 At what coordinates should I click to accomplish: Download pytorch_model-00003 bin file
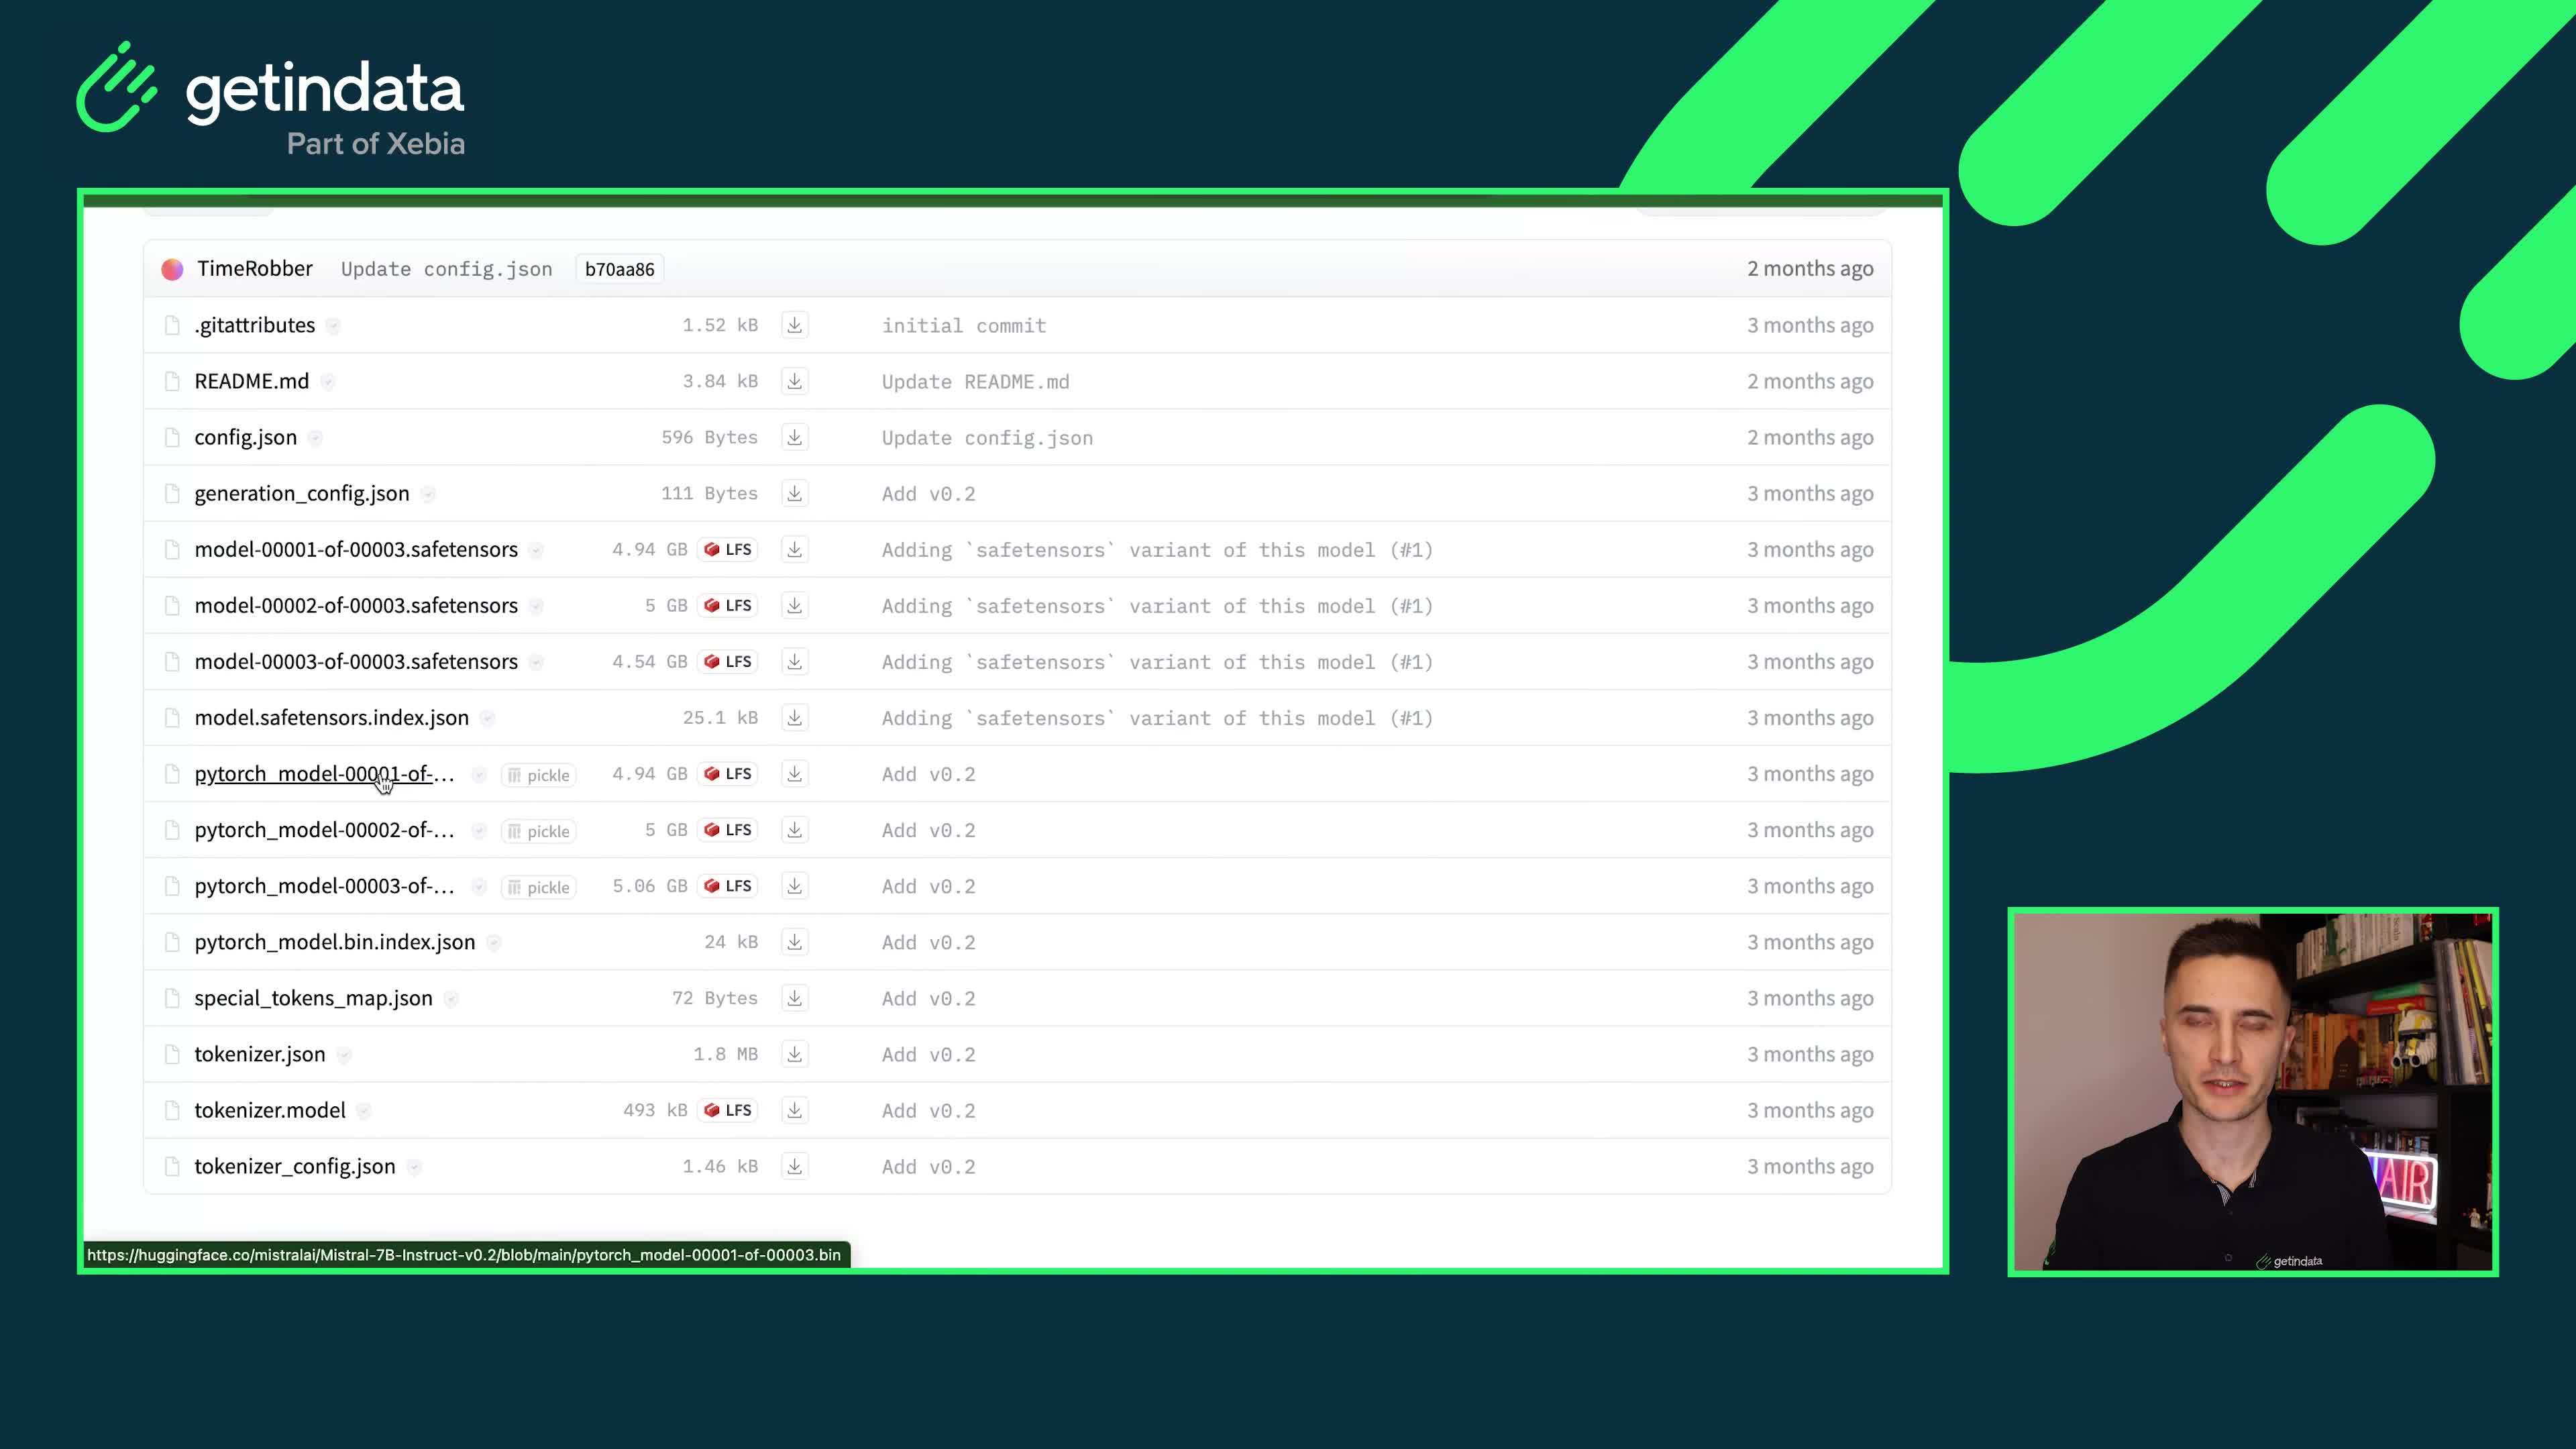coord(794,885)
